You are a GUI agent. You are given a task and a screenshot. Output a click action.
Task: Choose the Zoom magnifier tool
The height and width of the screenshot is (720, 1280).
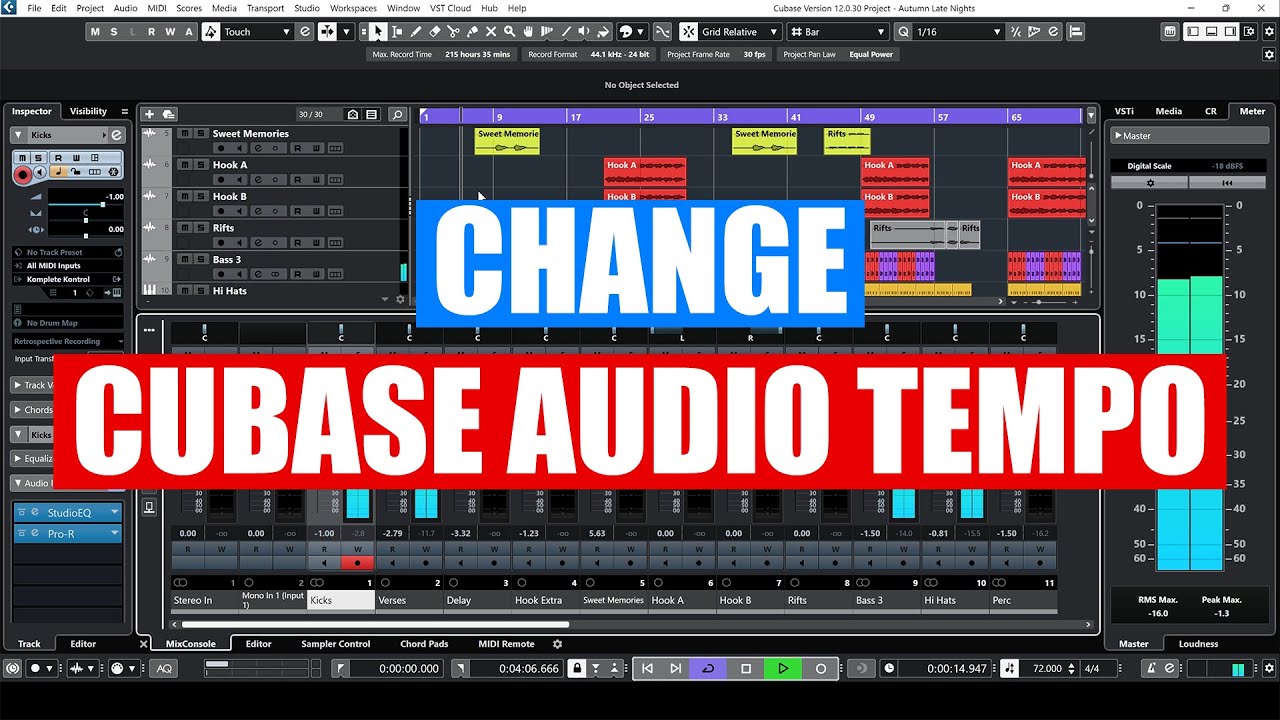(510, 32)
